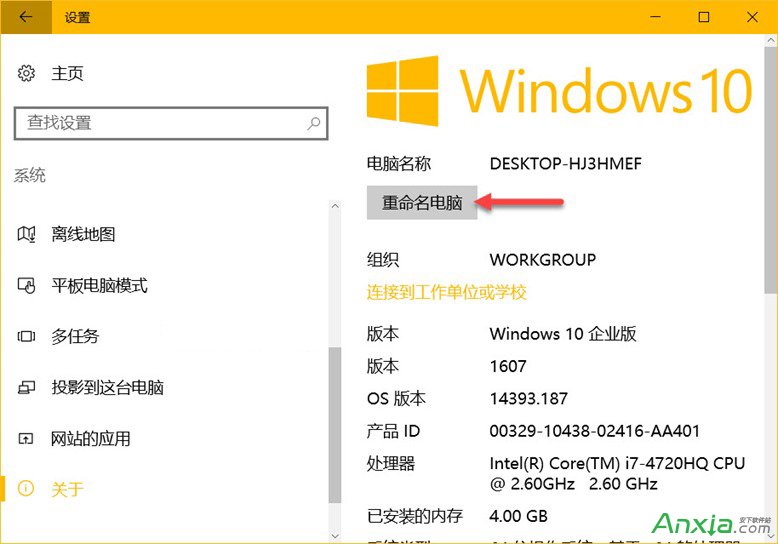The height and width of the screenshot is (544, 778).
Task: Minimize the Settings window
Action: pos(655,17)
